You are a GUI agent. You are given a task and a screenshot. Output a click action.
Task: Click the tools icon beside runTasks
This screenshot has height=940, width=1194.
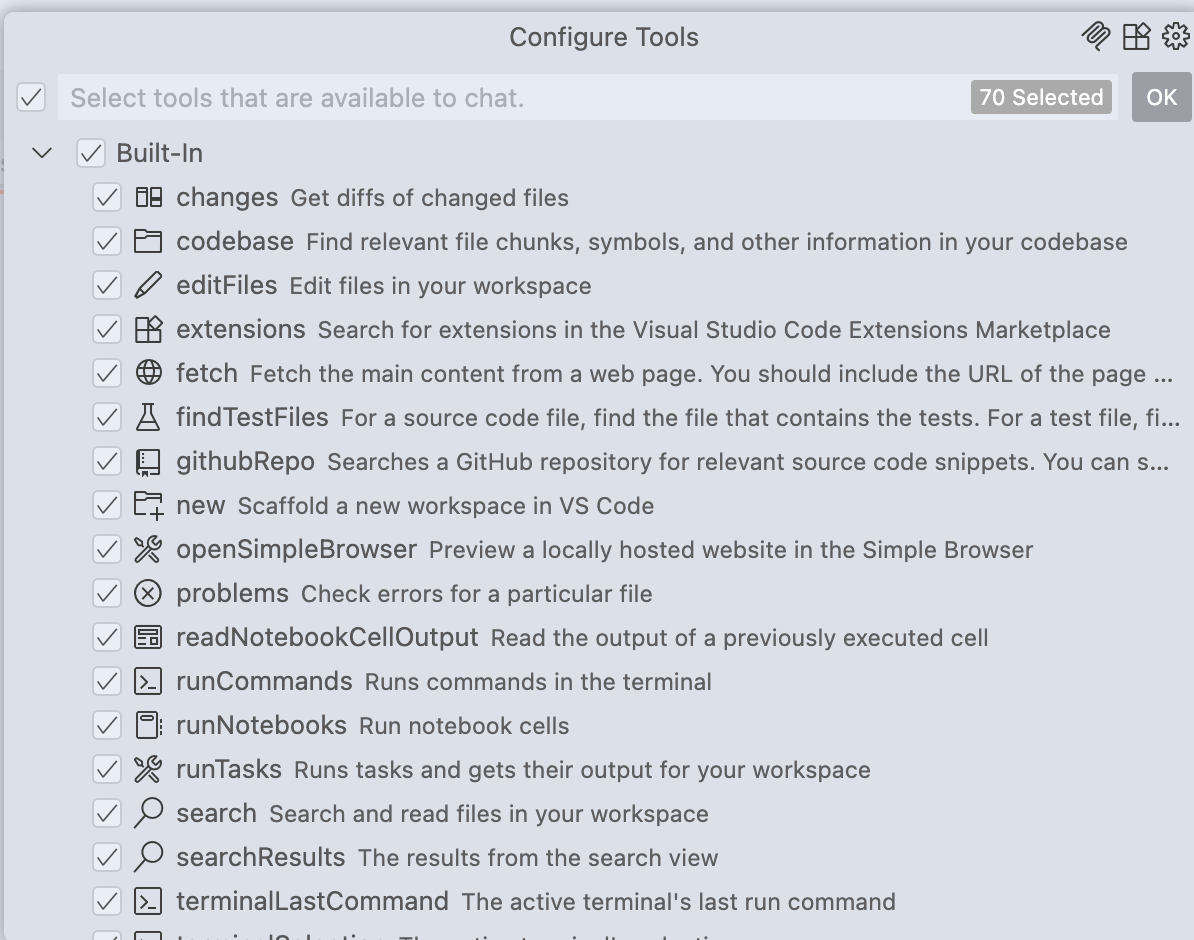pyautogui.click(x=148, y=769)
